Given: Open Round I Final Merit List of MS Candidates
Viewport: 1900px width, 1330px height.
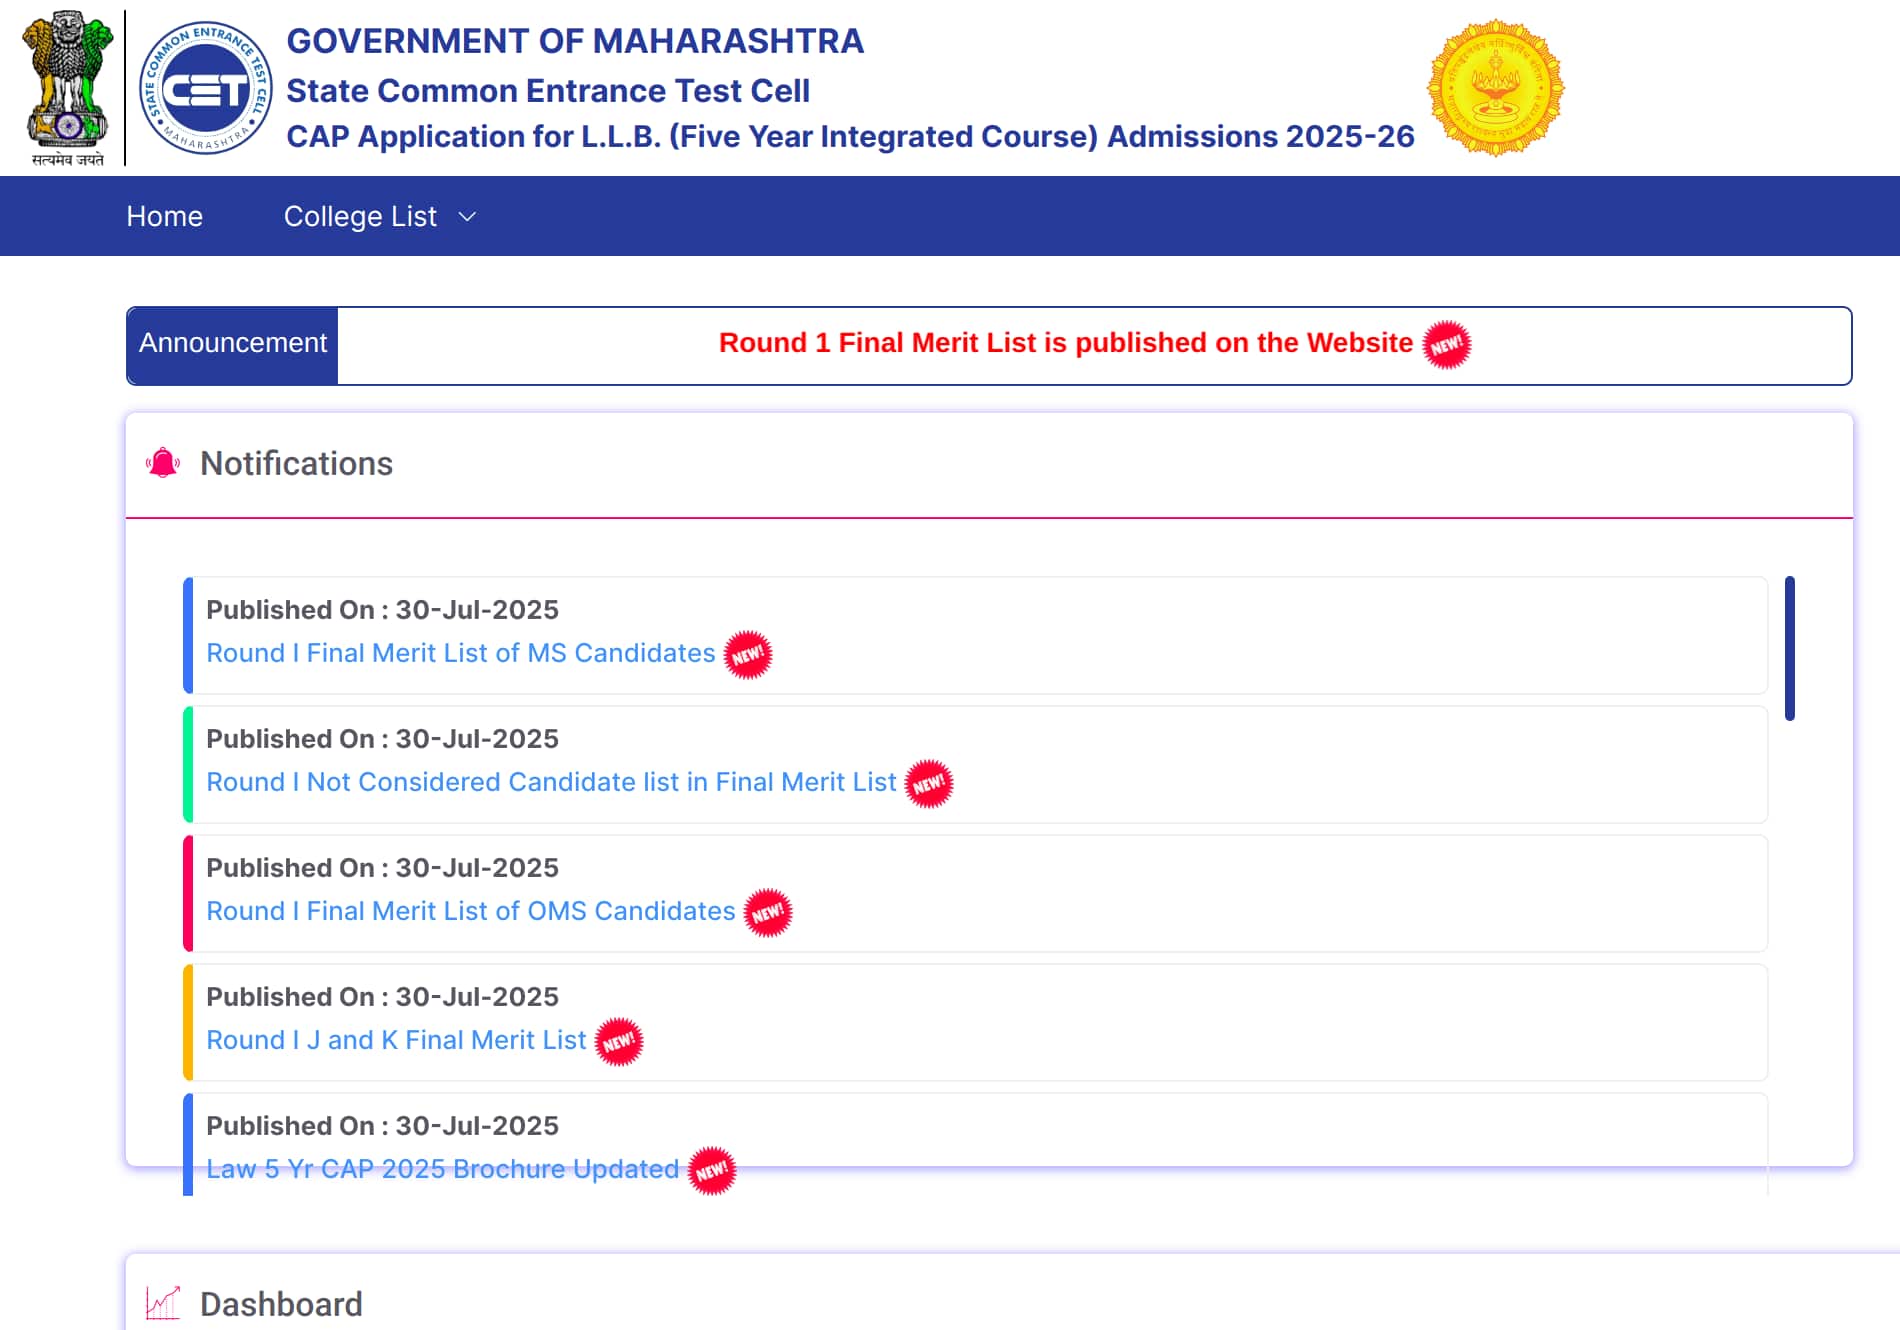Looking at the screenshot, I should point(461,653).
